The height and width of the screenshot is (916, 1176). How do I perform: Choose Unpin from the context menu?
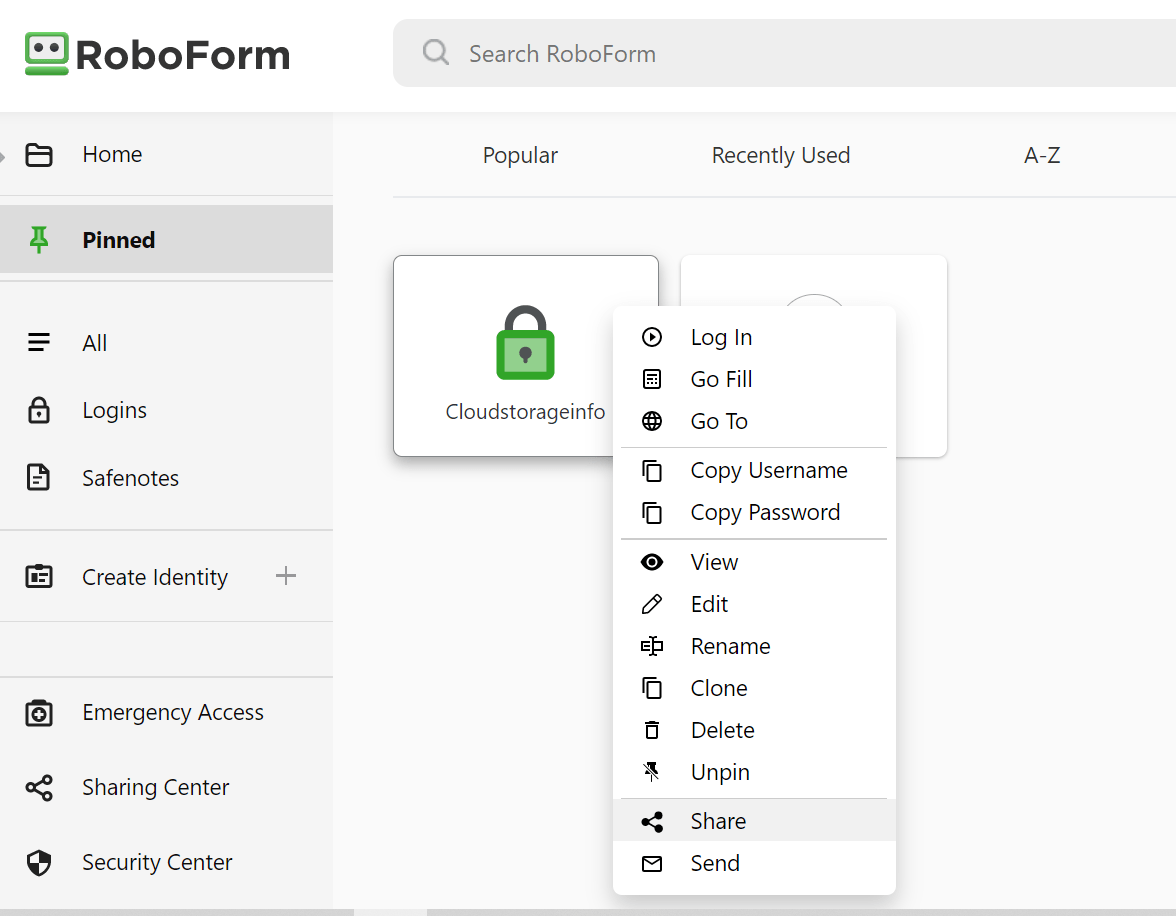720,772
